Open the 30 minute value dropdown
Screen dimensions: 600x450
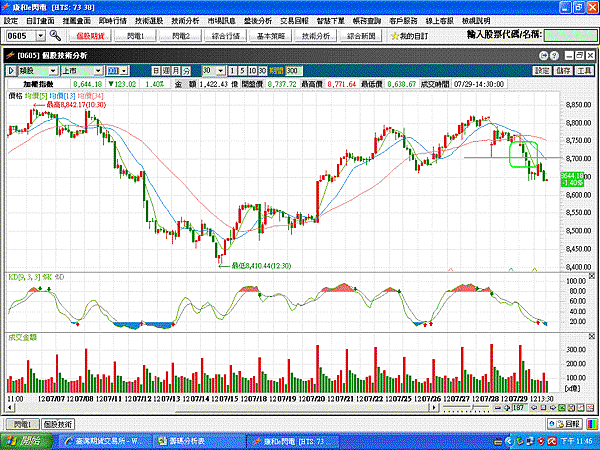[221, 71]
